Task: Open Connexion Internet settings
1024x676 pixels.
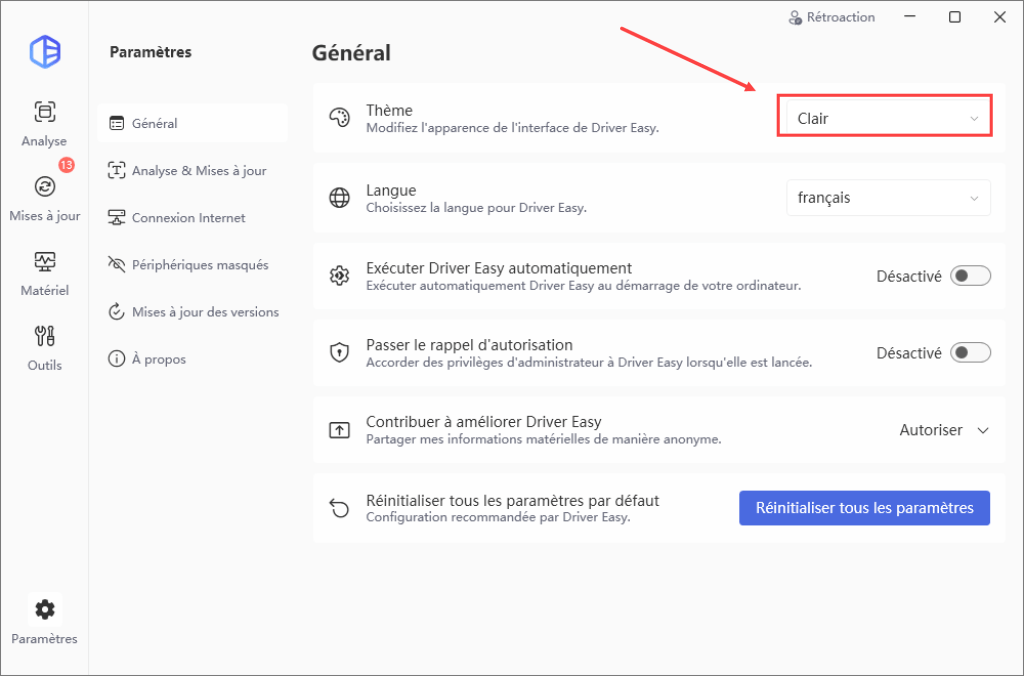Action: [193, 217]
